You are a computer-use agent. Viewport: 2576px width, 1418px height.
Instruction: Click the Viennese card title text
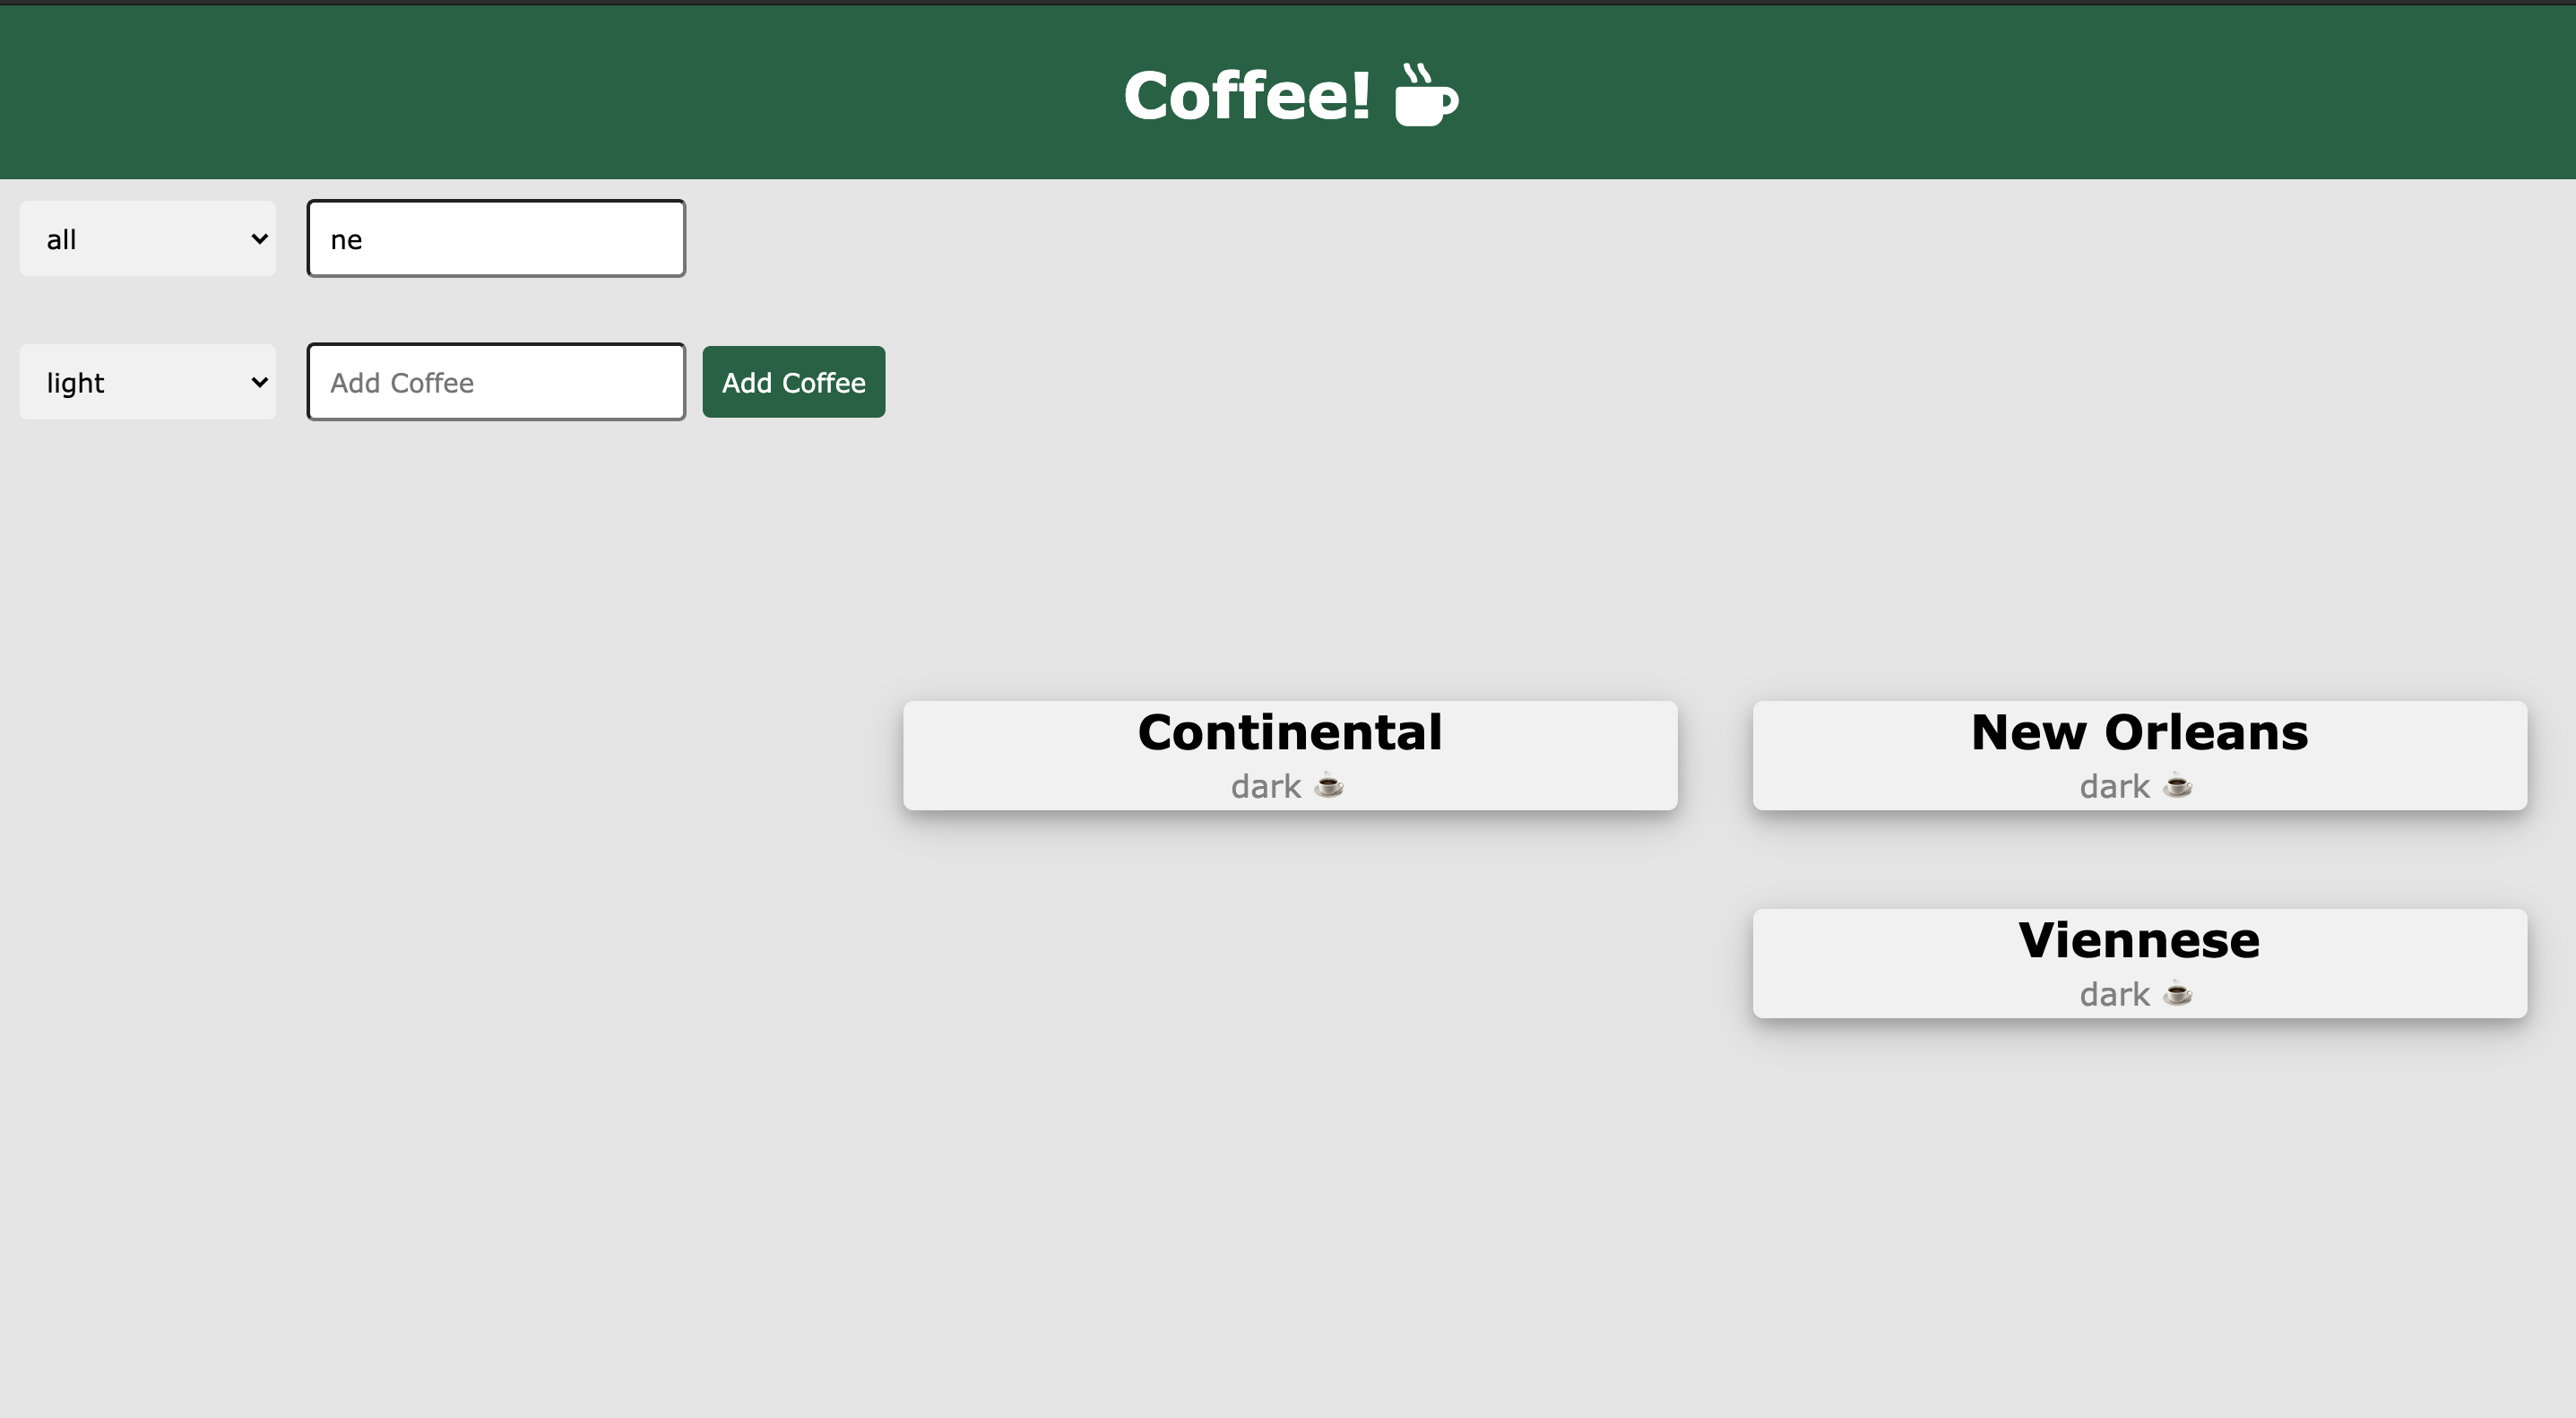click(x=2139, y=939)
